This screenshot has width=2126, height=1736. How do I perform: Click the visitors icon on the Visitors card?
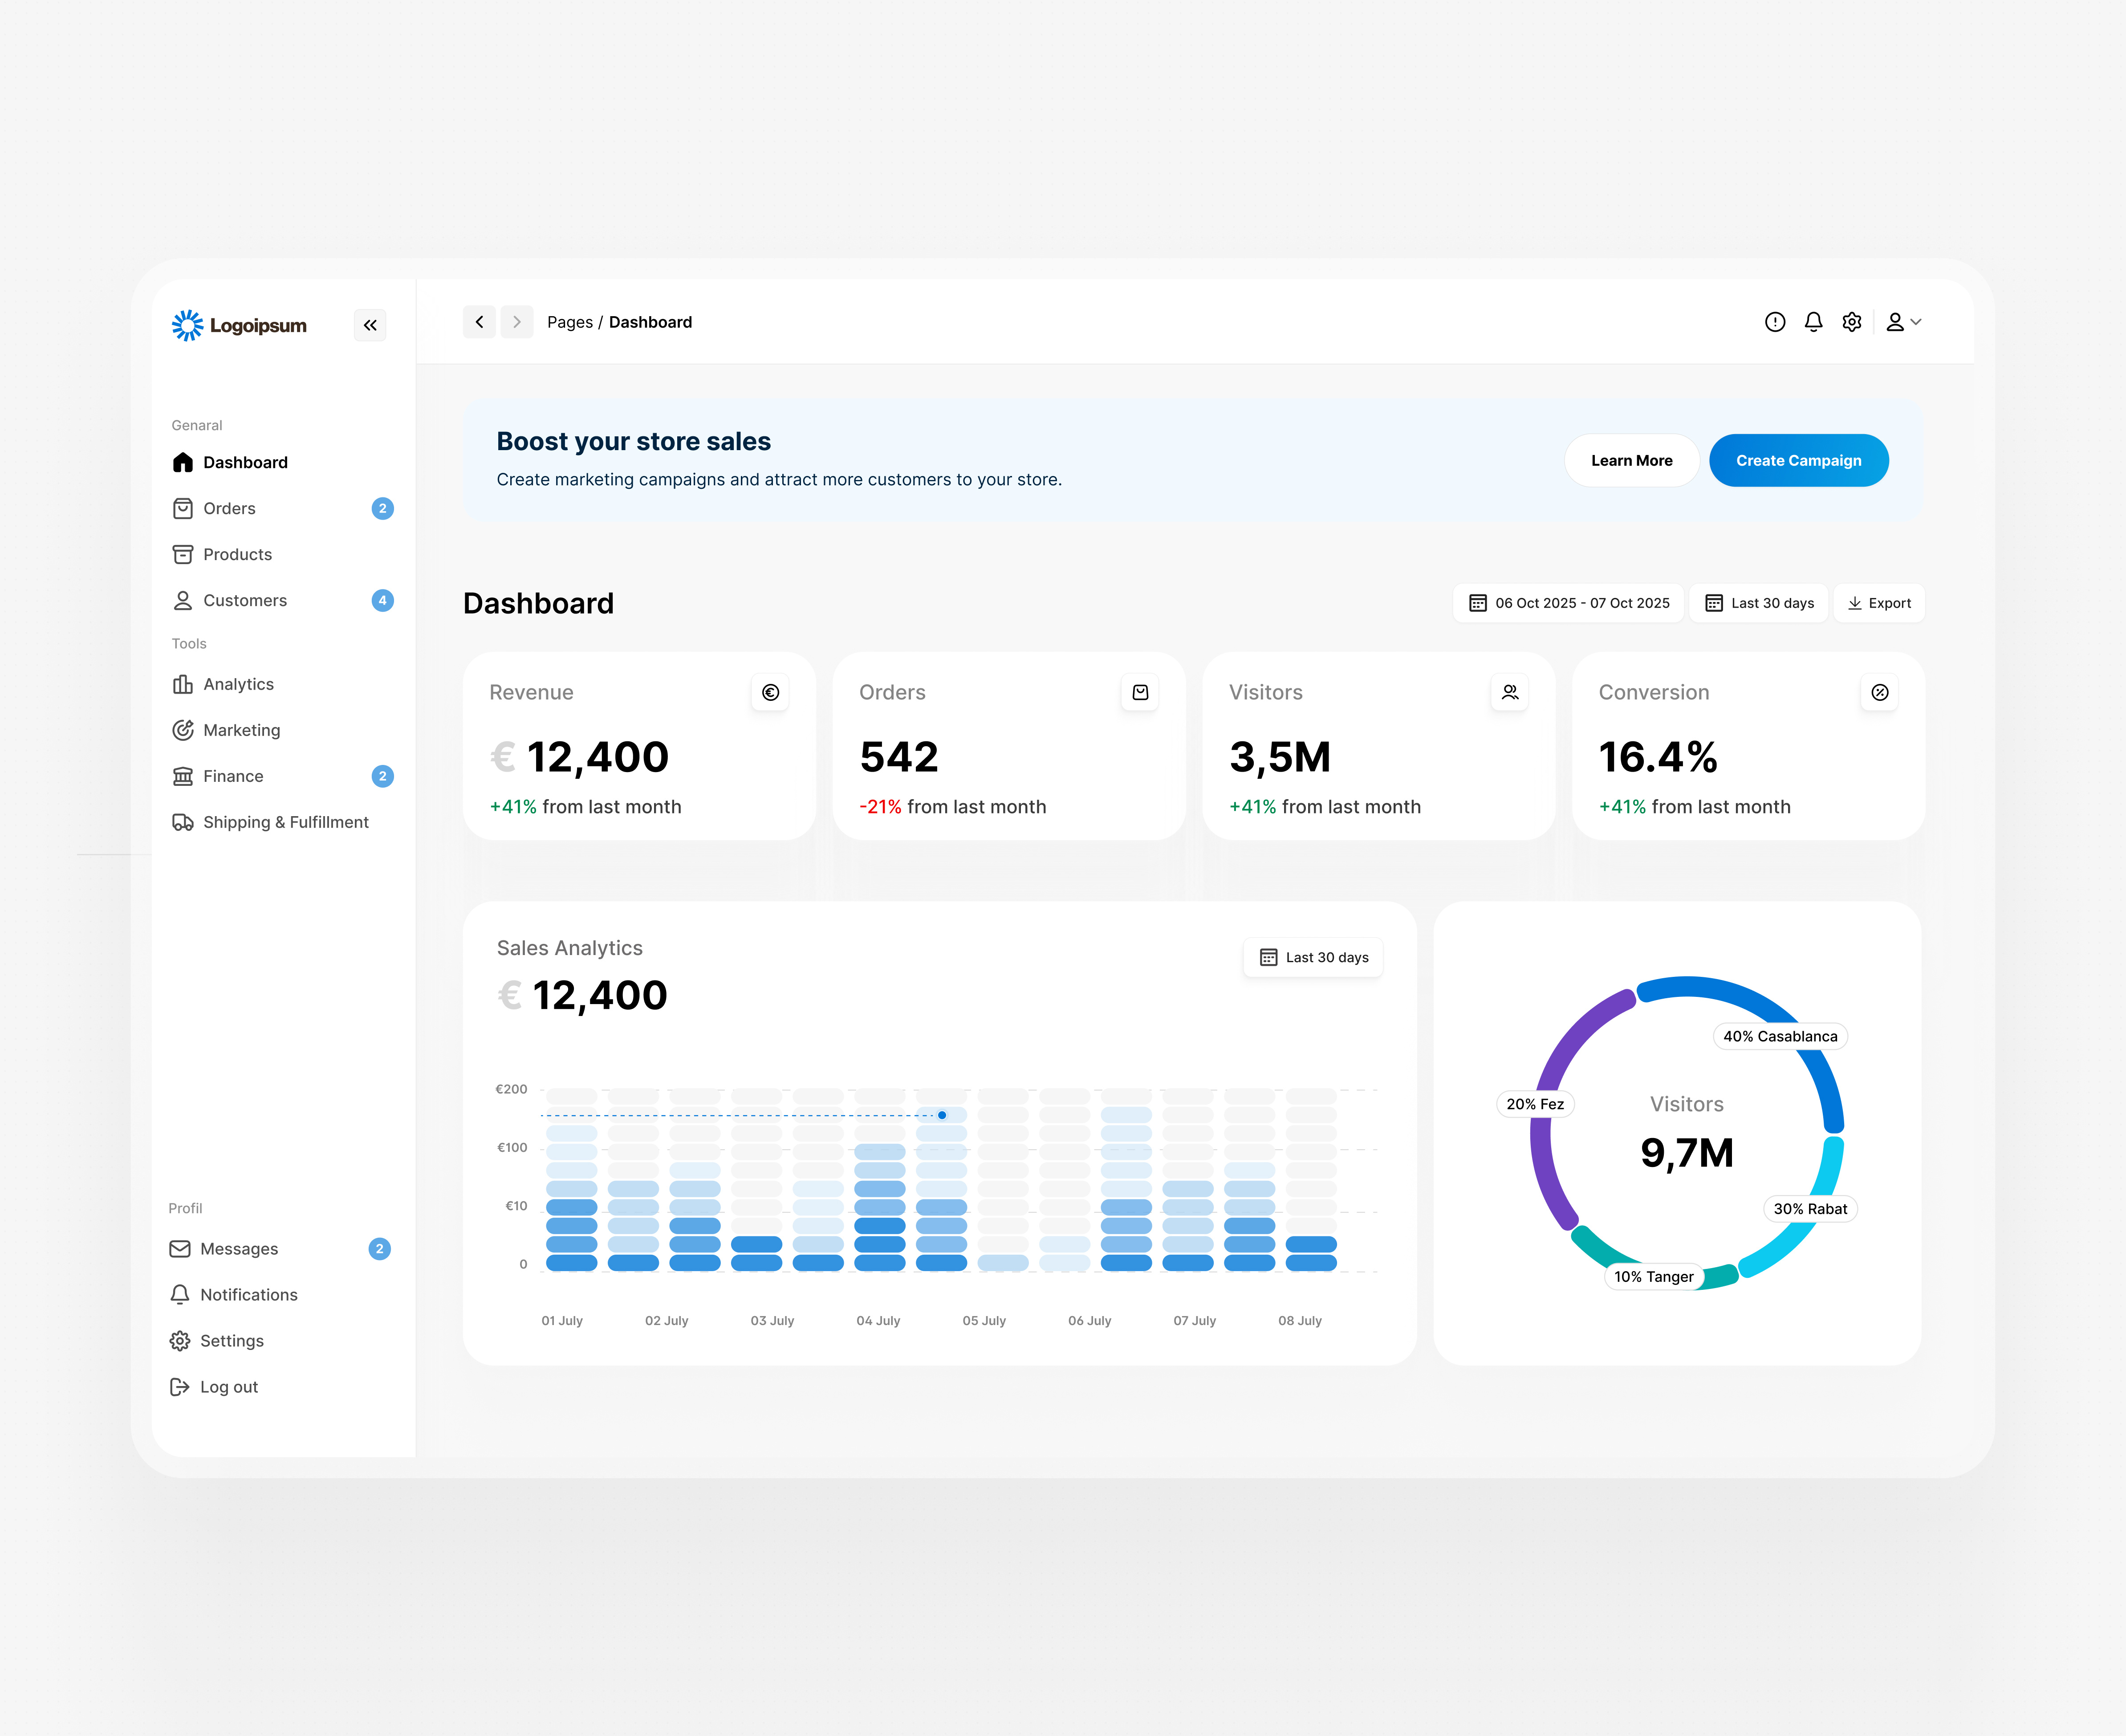click(x=1510, y=692)
